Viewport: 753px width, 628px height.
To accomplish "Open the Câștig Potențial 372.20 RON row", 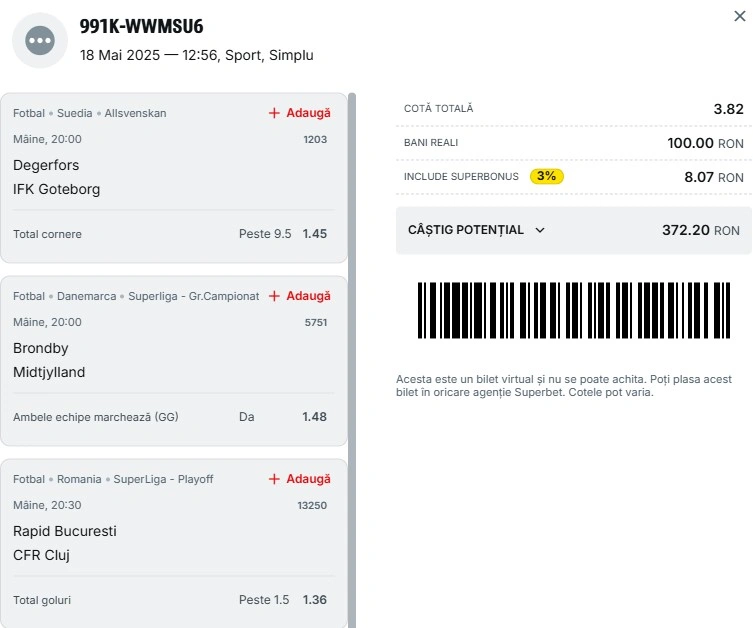I will pos(573,230).
